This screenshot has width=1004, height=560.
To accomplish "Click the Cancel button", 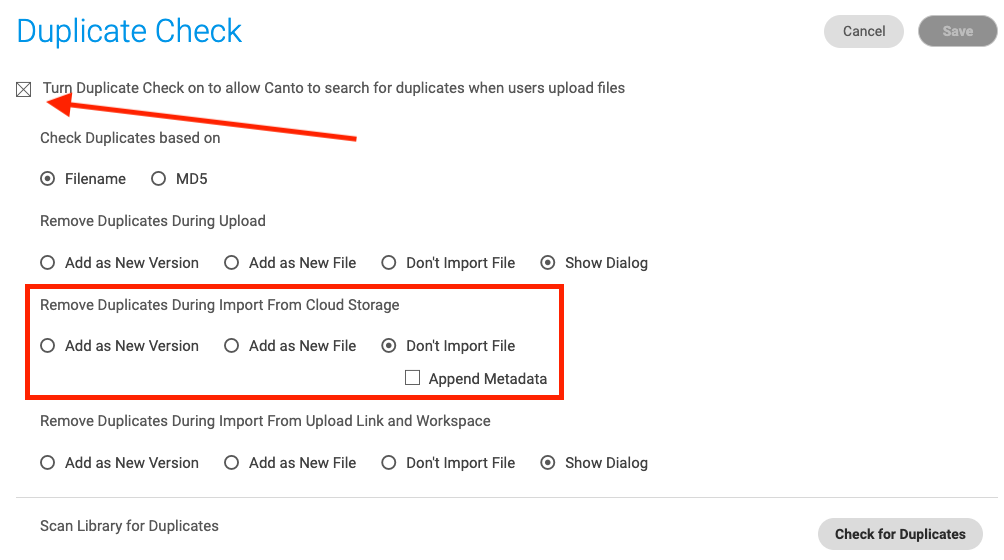I will 864,31.
